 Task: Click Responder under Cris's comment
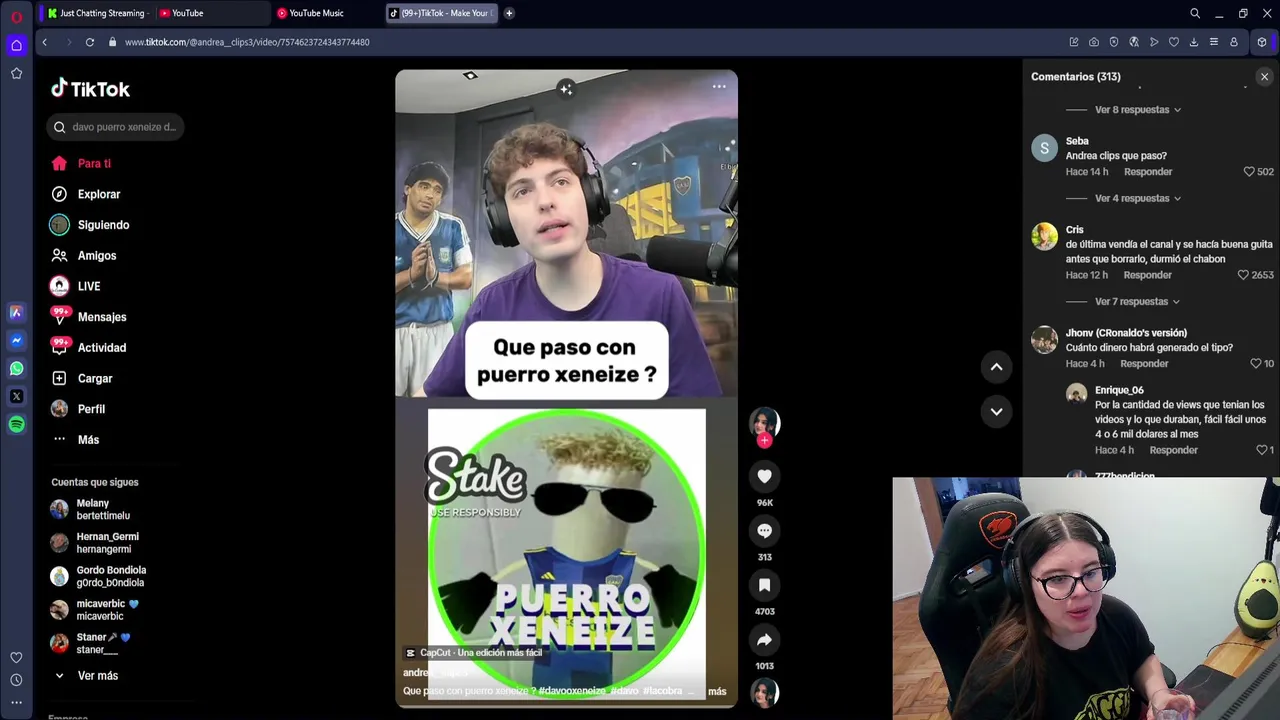click(1147, 275)
